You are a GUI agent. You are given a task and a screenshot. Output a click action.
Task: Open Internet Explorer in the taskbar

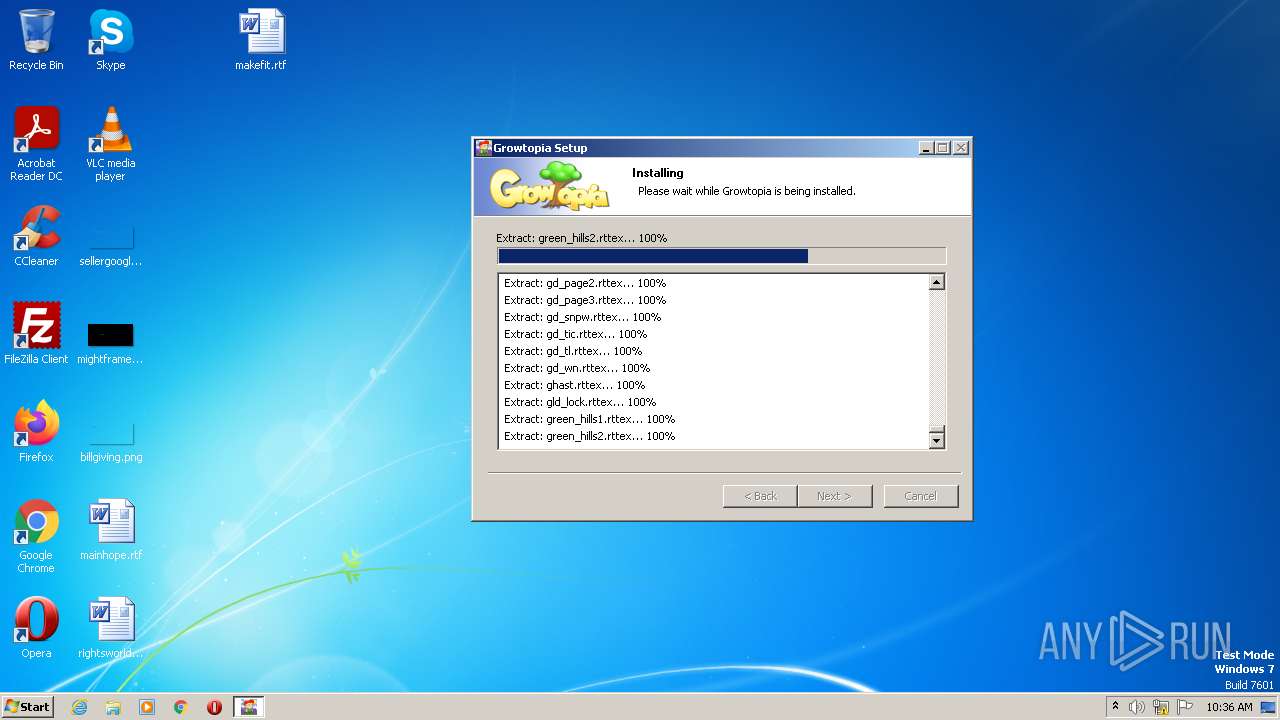[x=79, y=707]
